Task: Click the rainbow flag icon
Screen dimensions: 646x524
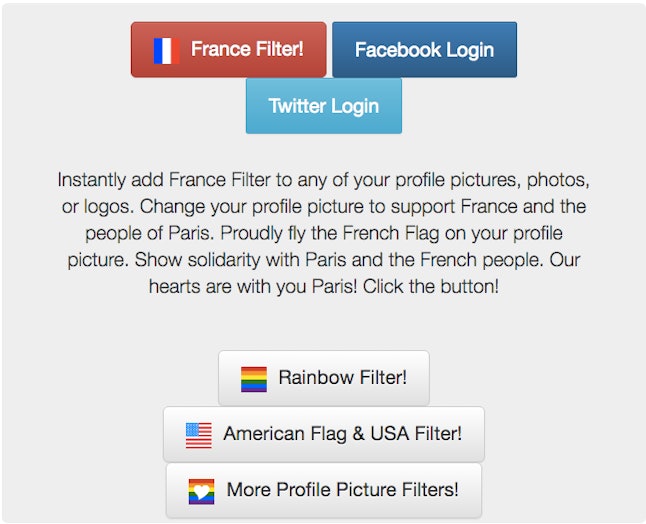Action: [x=254, y=379]
